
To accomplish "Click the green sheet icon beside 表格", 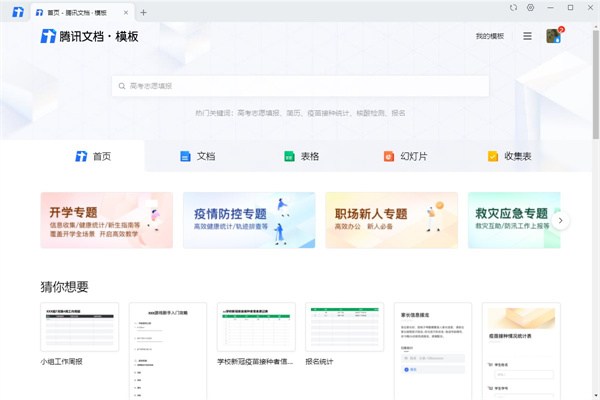I will (x=289, y=156).
